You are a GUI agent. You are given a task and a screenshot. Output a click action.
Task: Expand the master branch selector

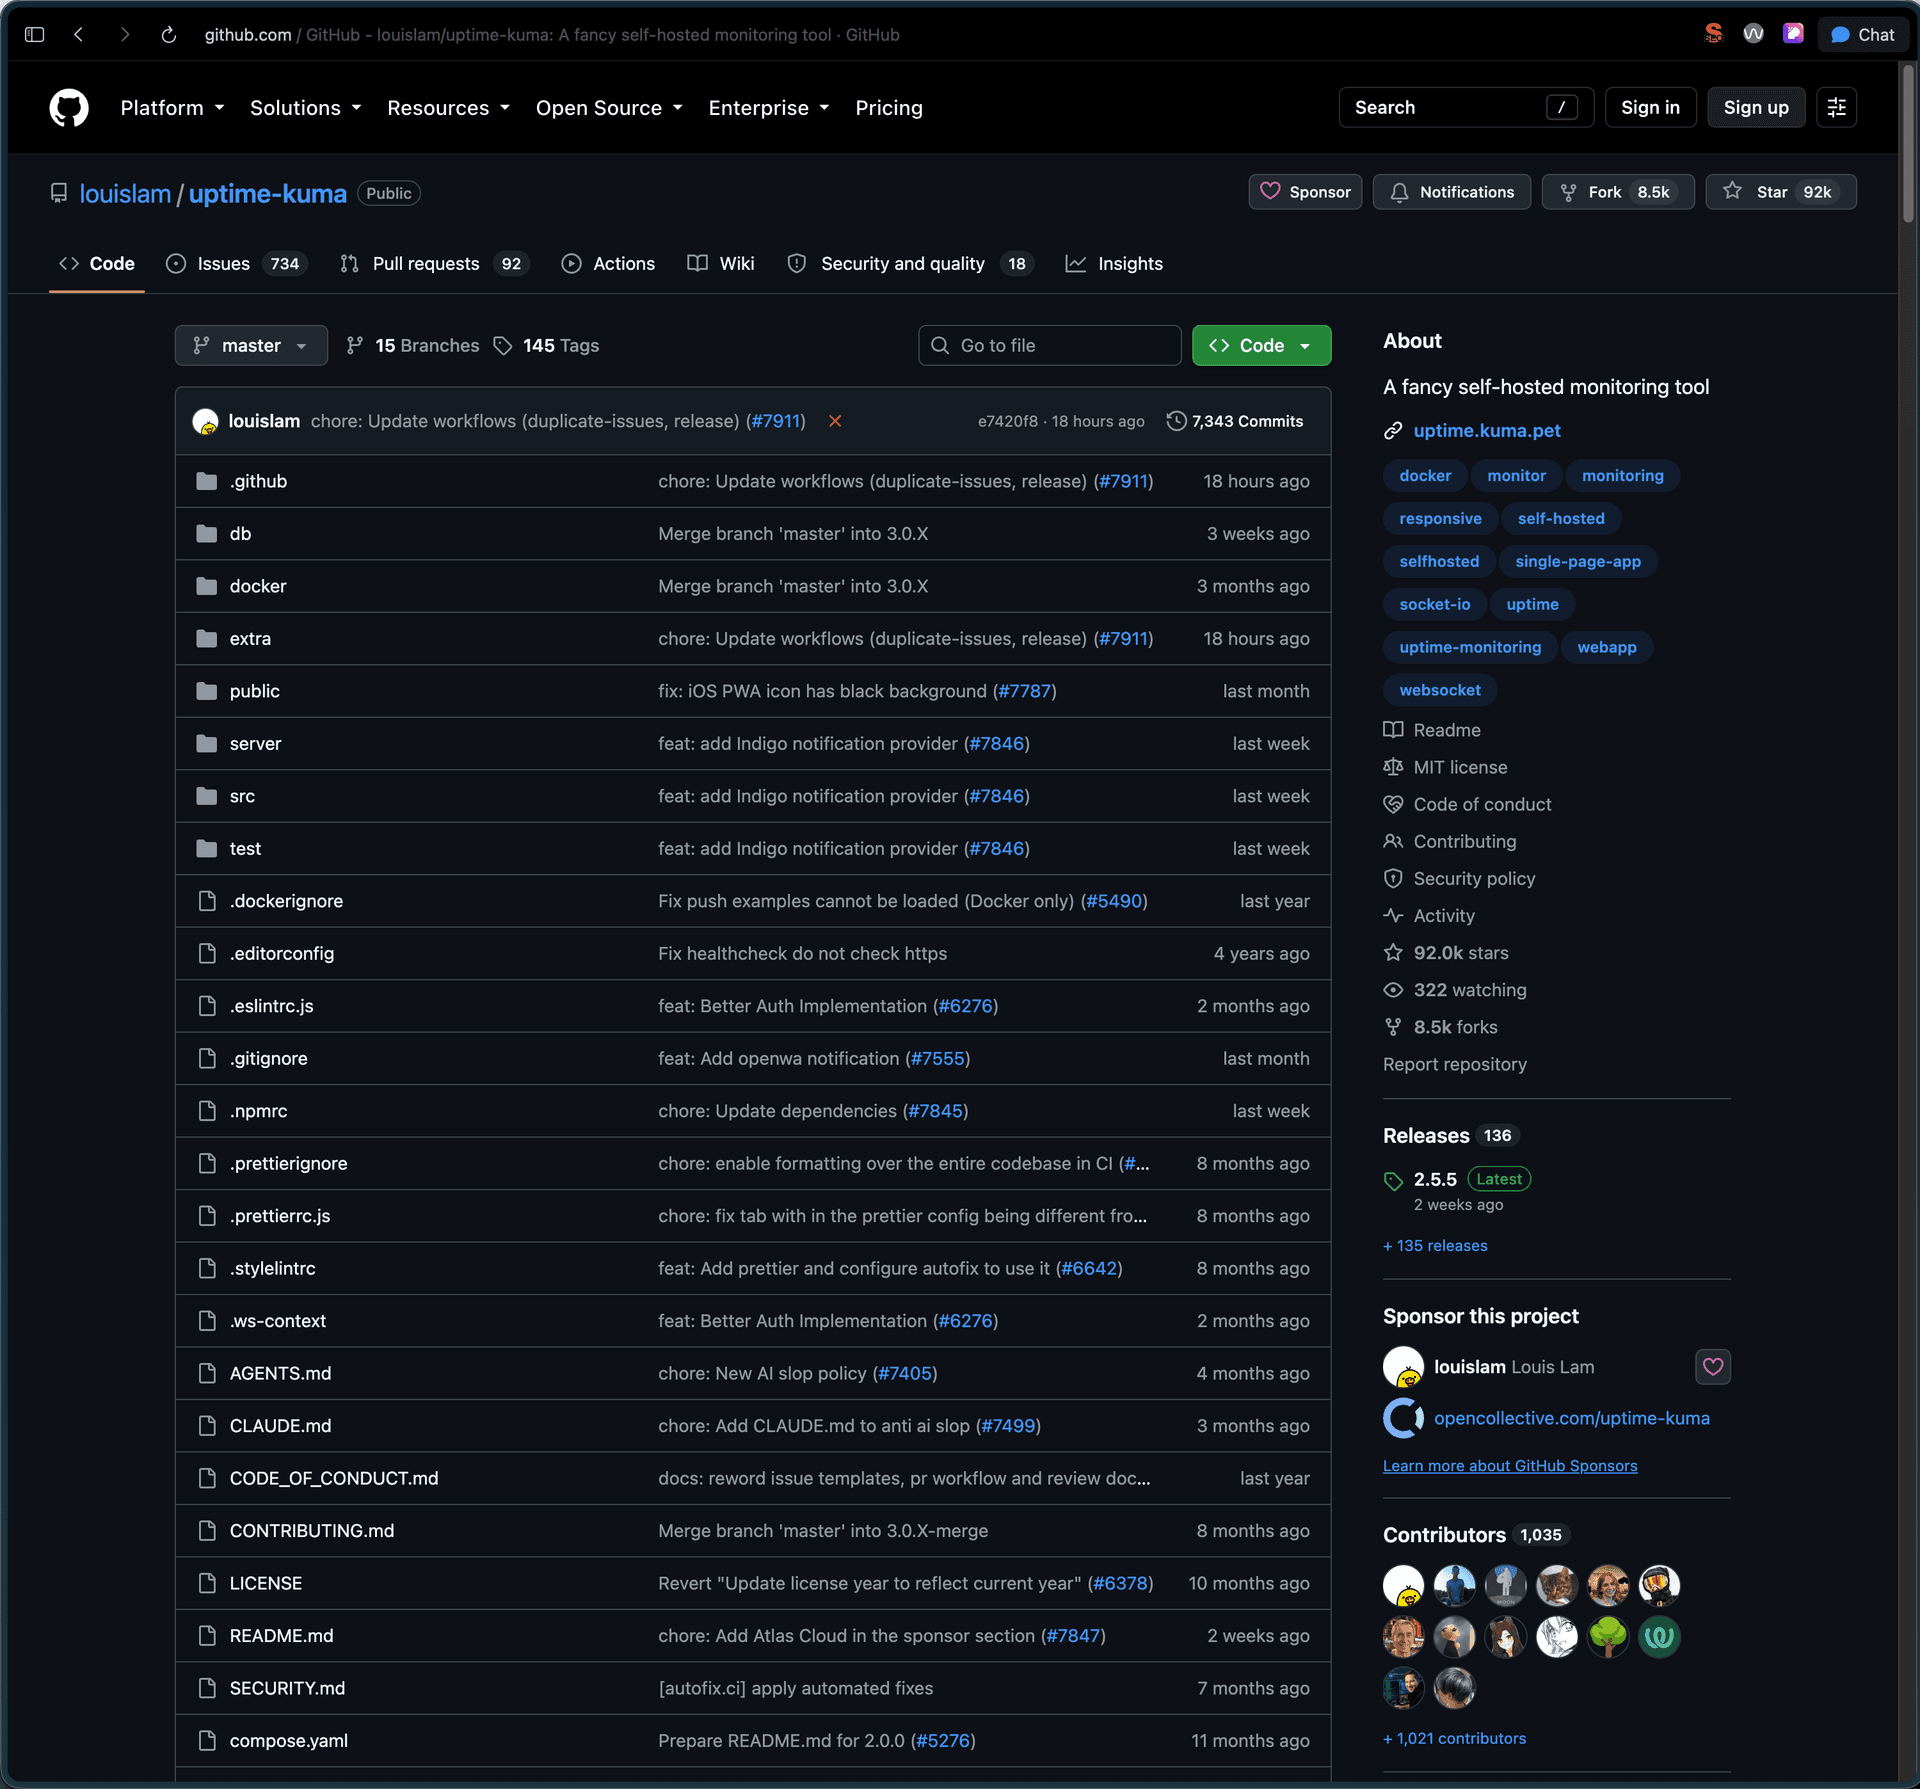(x=251, y=345)
